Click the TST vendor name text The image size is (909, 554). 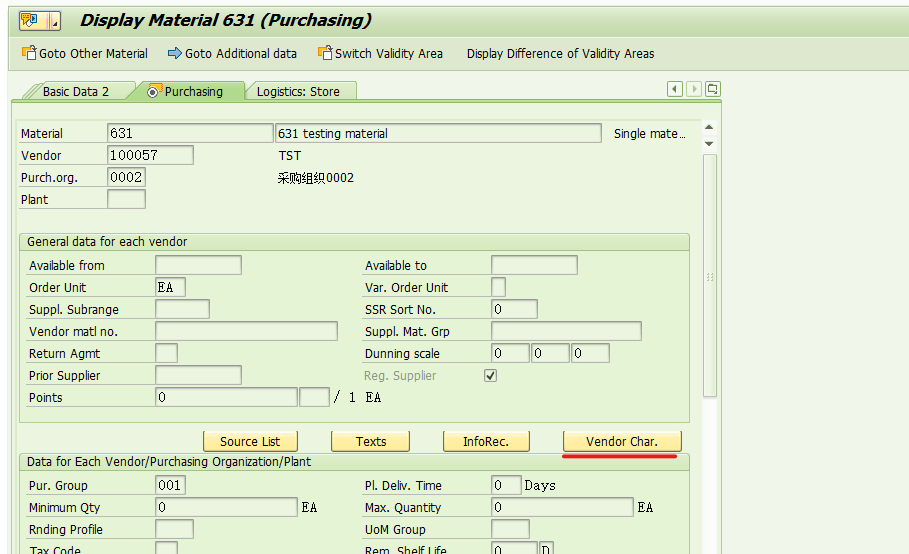click(290, 156)
